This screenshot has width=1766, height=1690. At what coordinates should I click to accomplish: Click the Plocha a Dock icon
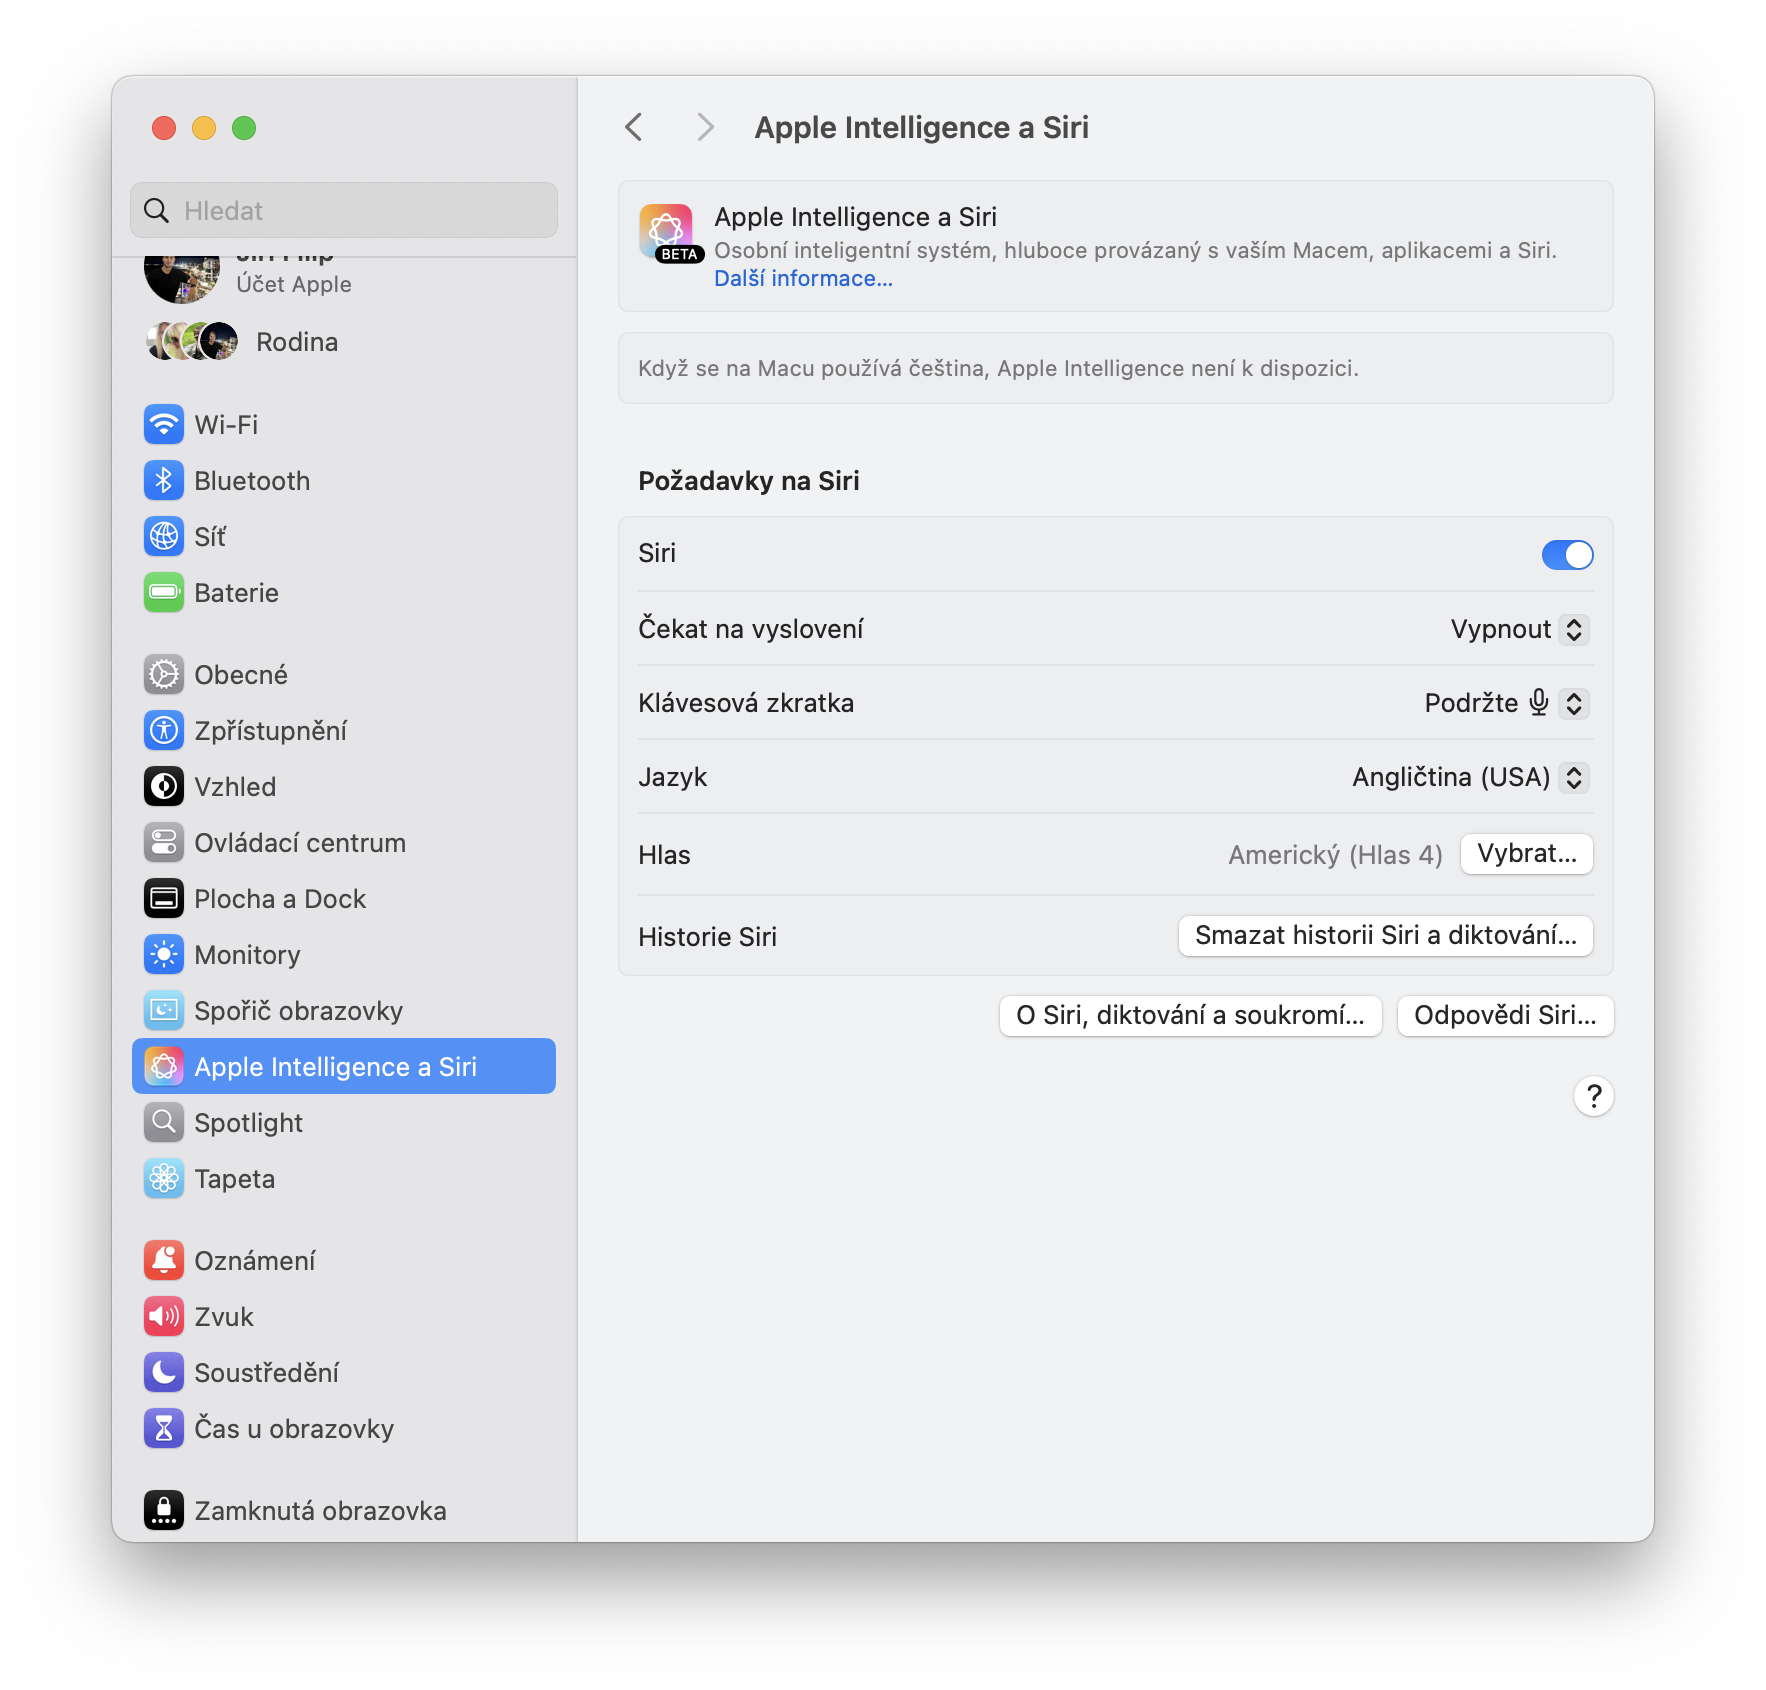pyautogui.click(x=164, y=899)
